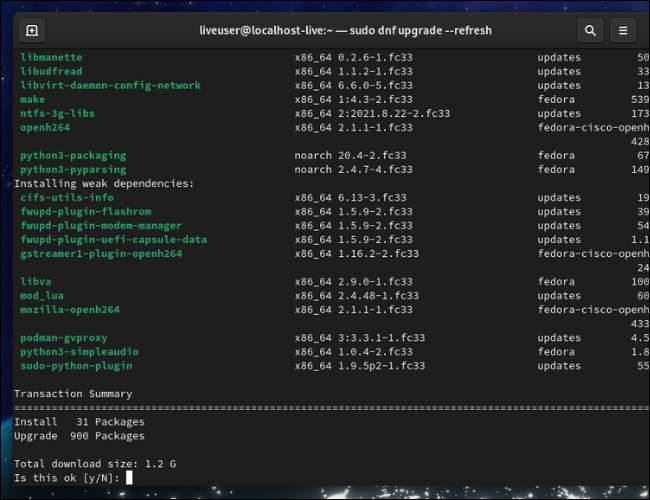Click the mozilla-openh264 package name
650x500 pixels.
coord(70,309)
